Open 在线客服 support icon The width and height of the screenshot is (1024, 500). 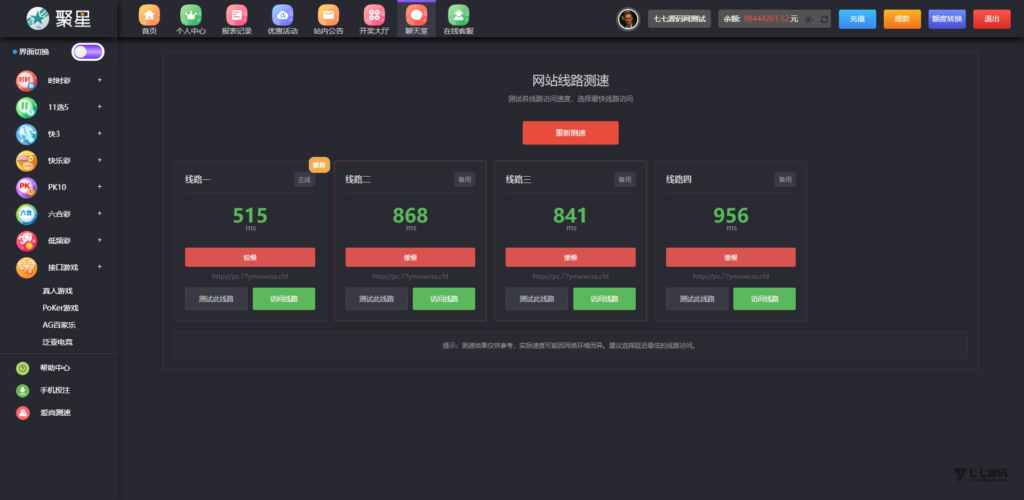click(x=458, y=15)
